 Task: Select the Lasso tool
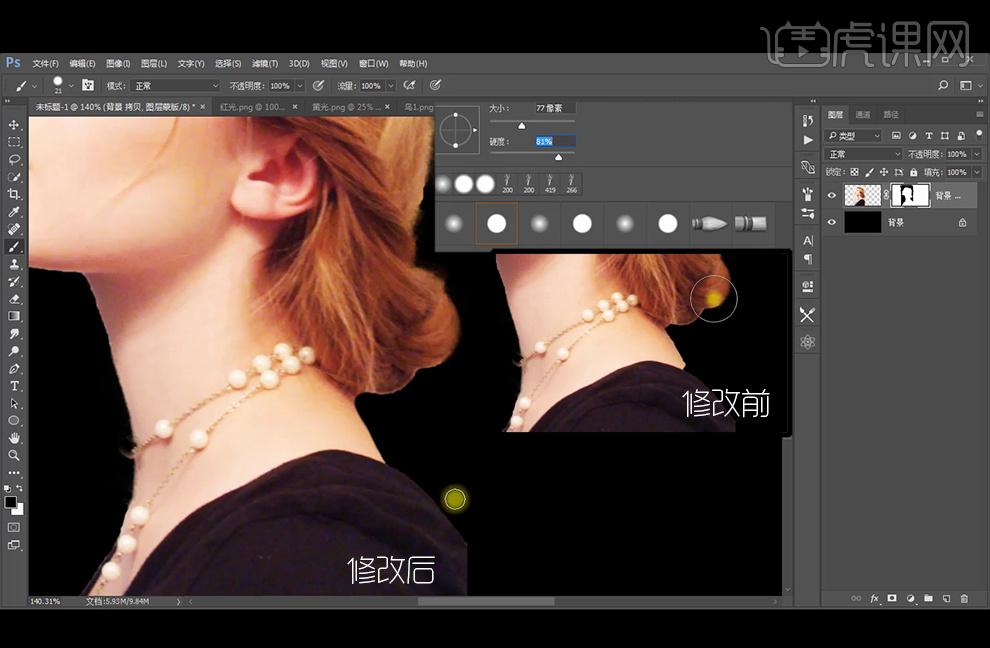coord(14,159)
